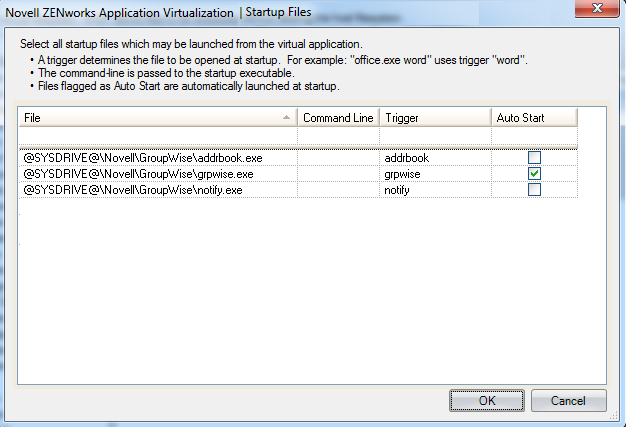
Task: Toggle the File column sort arrow
Action: pos(286,117)
